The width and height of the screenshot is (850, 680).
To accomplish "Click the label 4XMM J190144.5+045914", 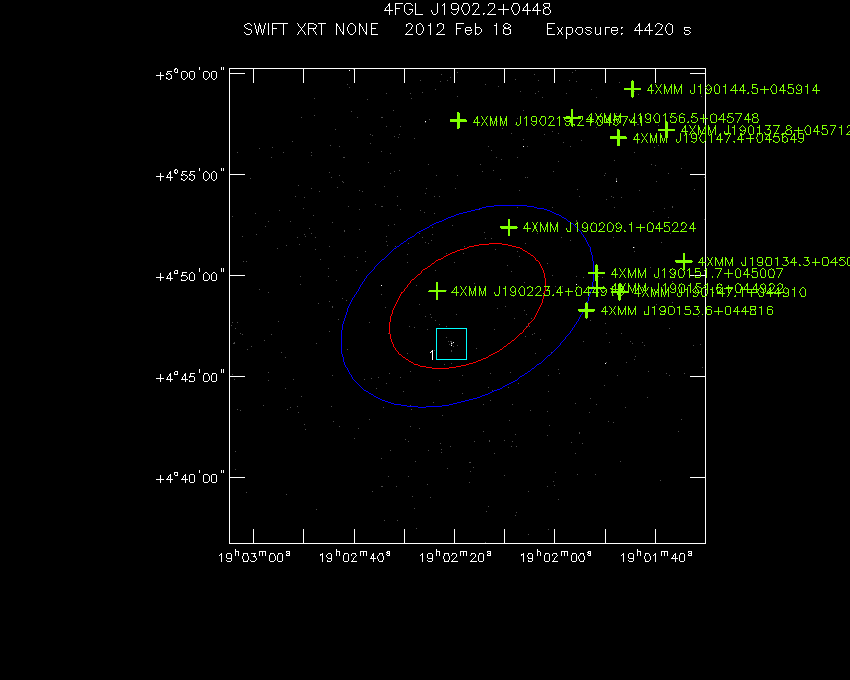I will tap(733, 89).
